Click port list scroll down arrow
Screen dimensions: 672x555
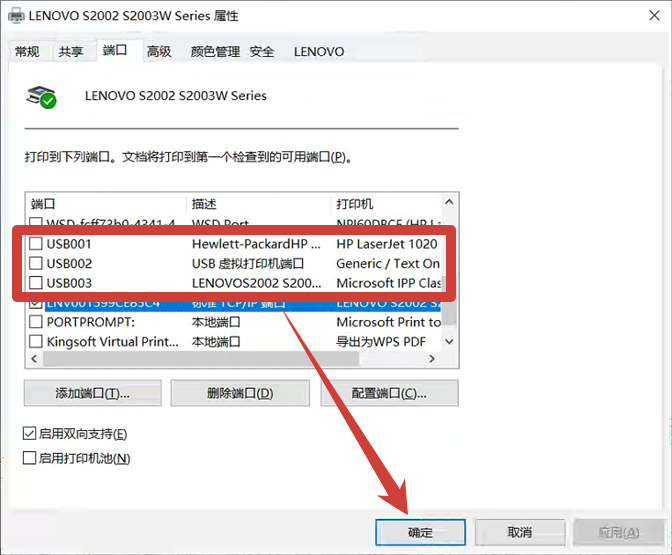tap(449, 342)
